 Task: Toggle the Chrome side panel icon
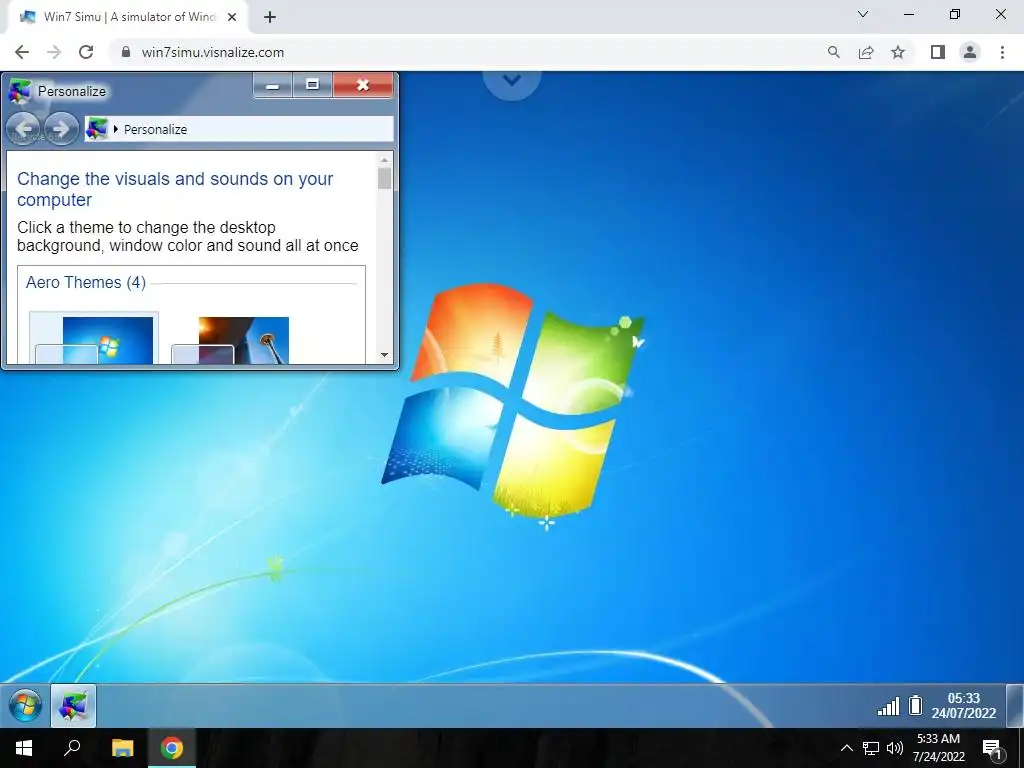938,52
